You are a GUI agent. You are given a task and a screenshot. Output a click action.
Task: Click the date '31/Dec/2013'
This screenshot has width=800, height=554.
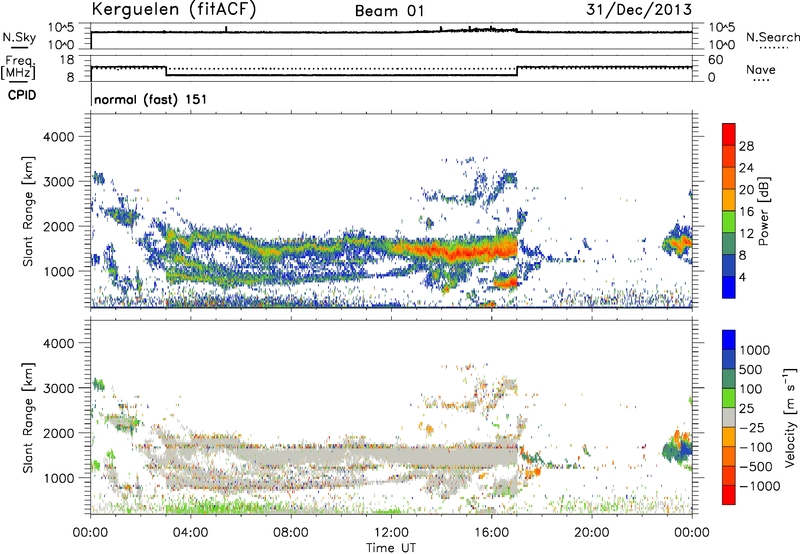(x=639, y=10)
